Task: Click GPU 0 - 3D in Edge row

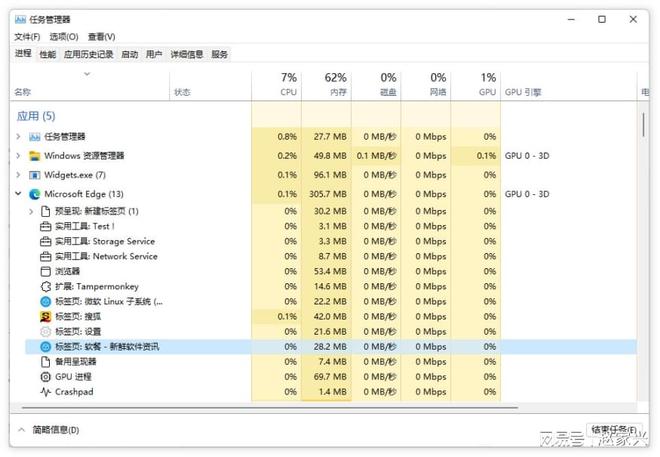Action: tap(527, 194)
